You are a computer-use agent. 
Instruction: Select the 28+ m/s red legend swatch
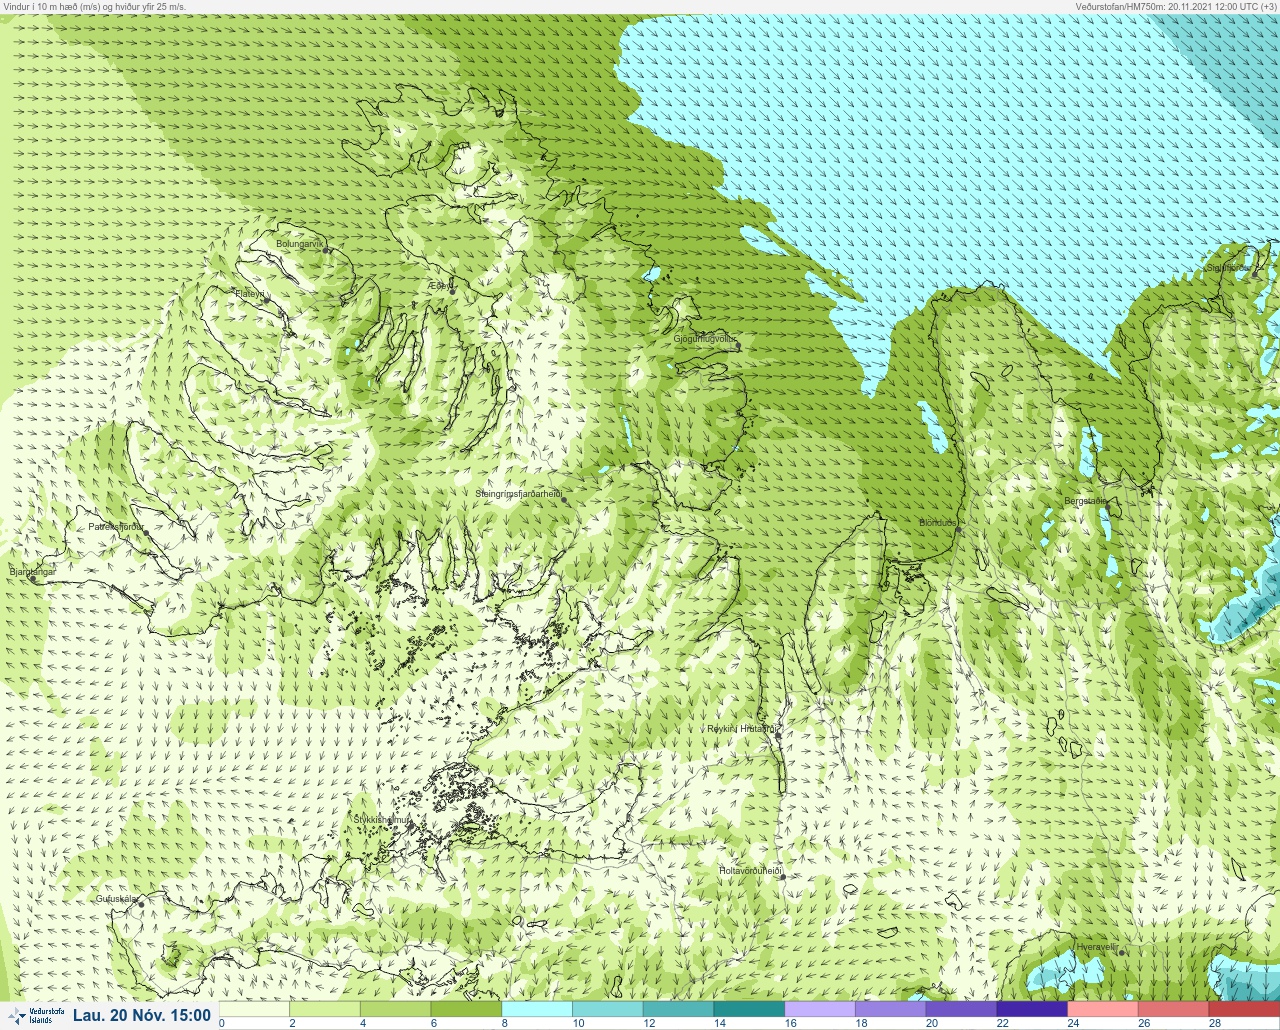1244,1009
